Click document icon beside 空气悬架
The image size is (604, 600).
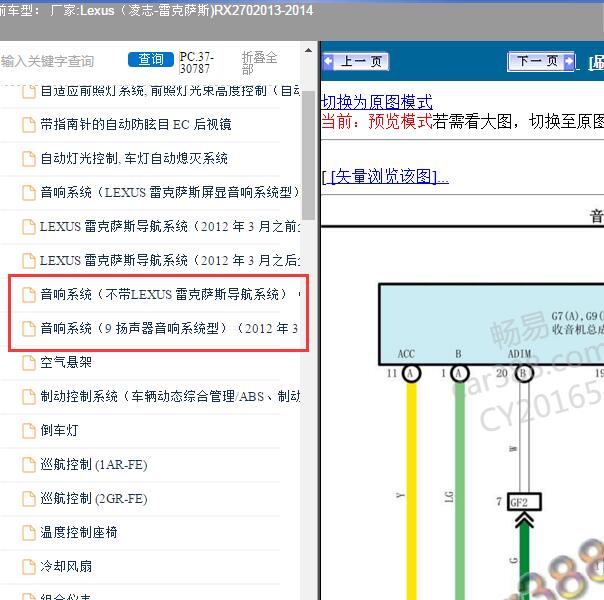29,363
